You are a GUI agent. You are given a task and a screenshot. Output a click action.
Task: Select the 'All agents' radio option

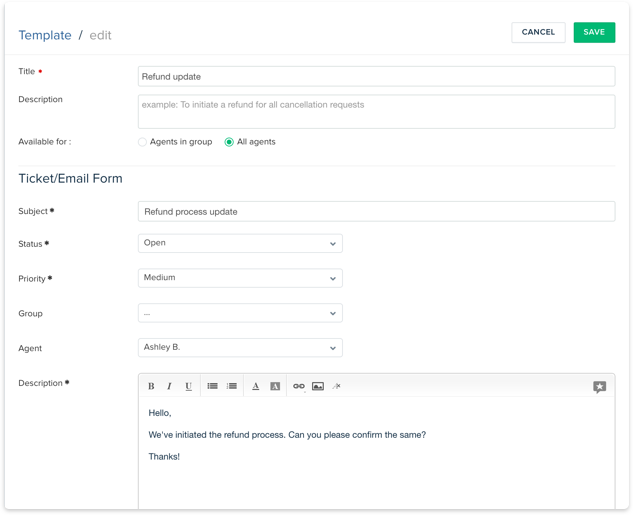coord(229,142)
